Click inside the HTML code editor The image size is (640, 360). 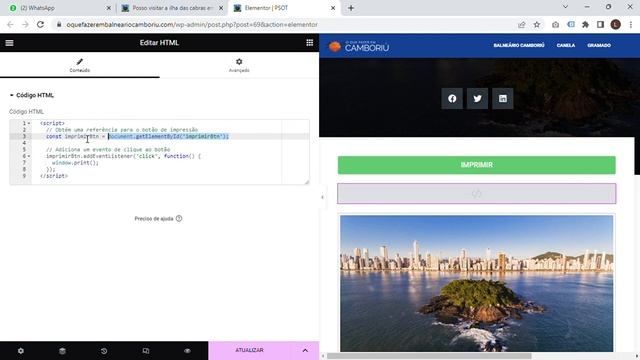click(x=159, y=152)
